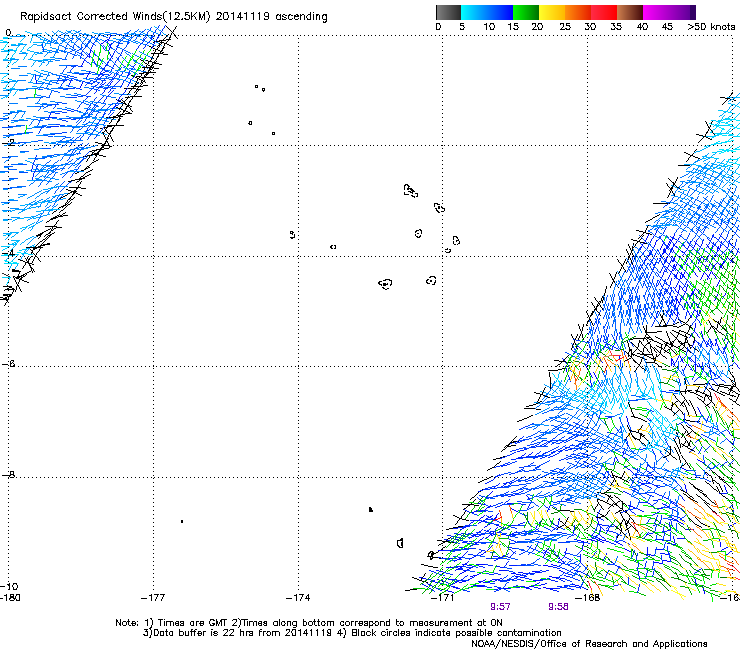
Task: Click the purple time stamp '9:58'
Action: [558, 607]
